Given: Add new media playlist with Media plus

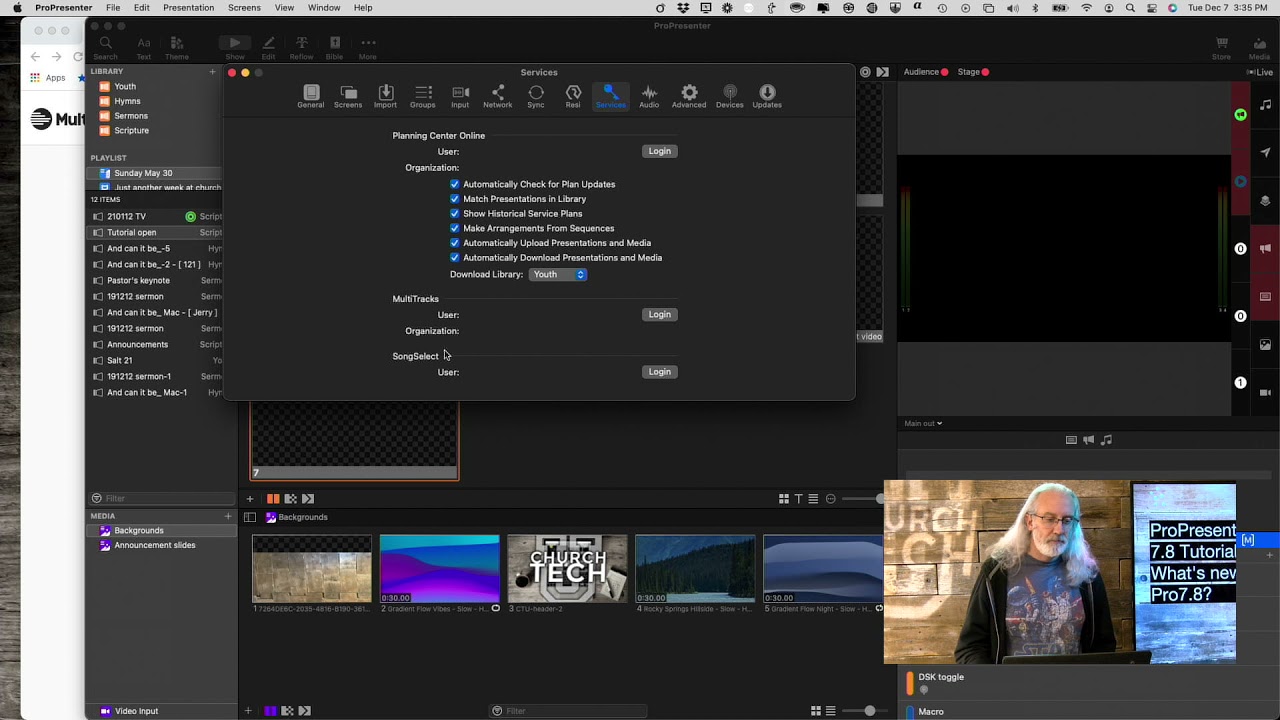Looking at the screenshot, I should (228, 516).
